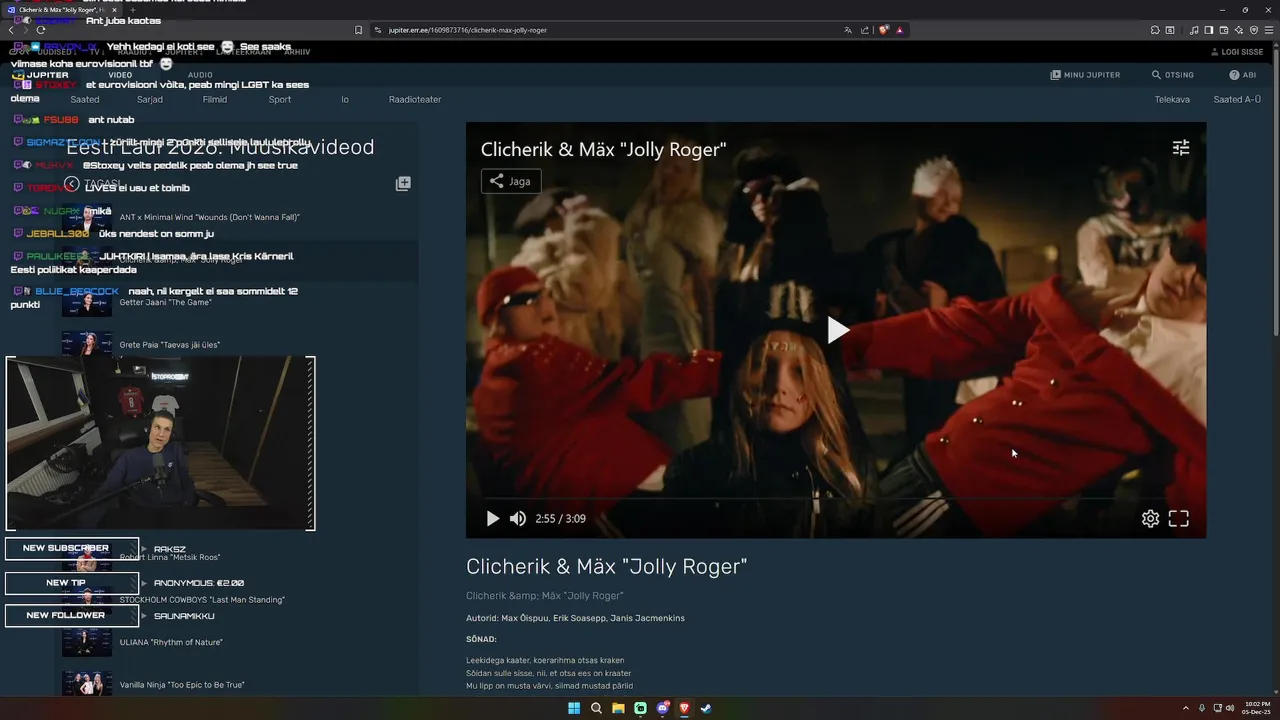Open the Brave VPN icon

click(1253, 30)
